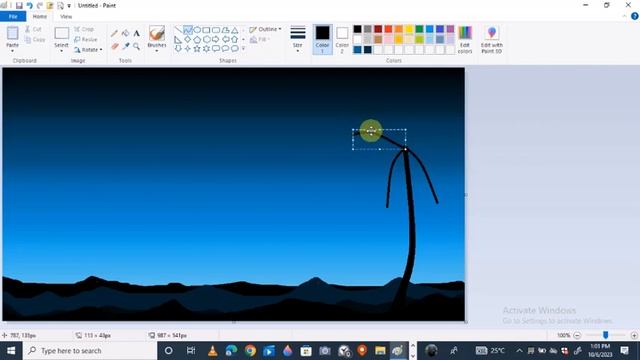The image size is (640, 360).
Task: Open the shape Outline dropdown
Action: 265,29
